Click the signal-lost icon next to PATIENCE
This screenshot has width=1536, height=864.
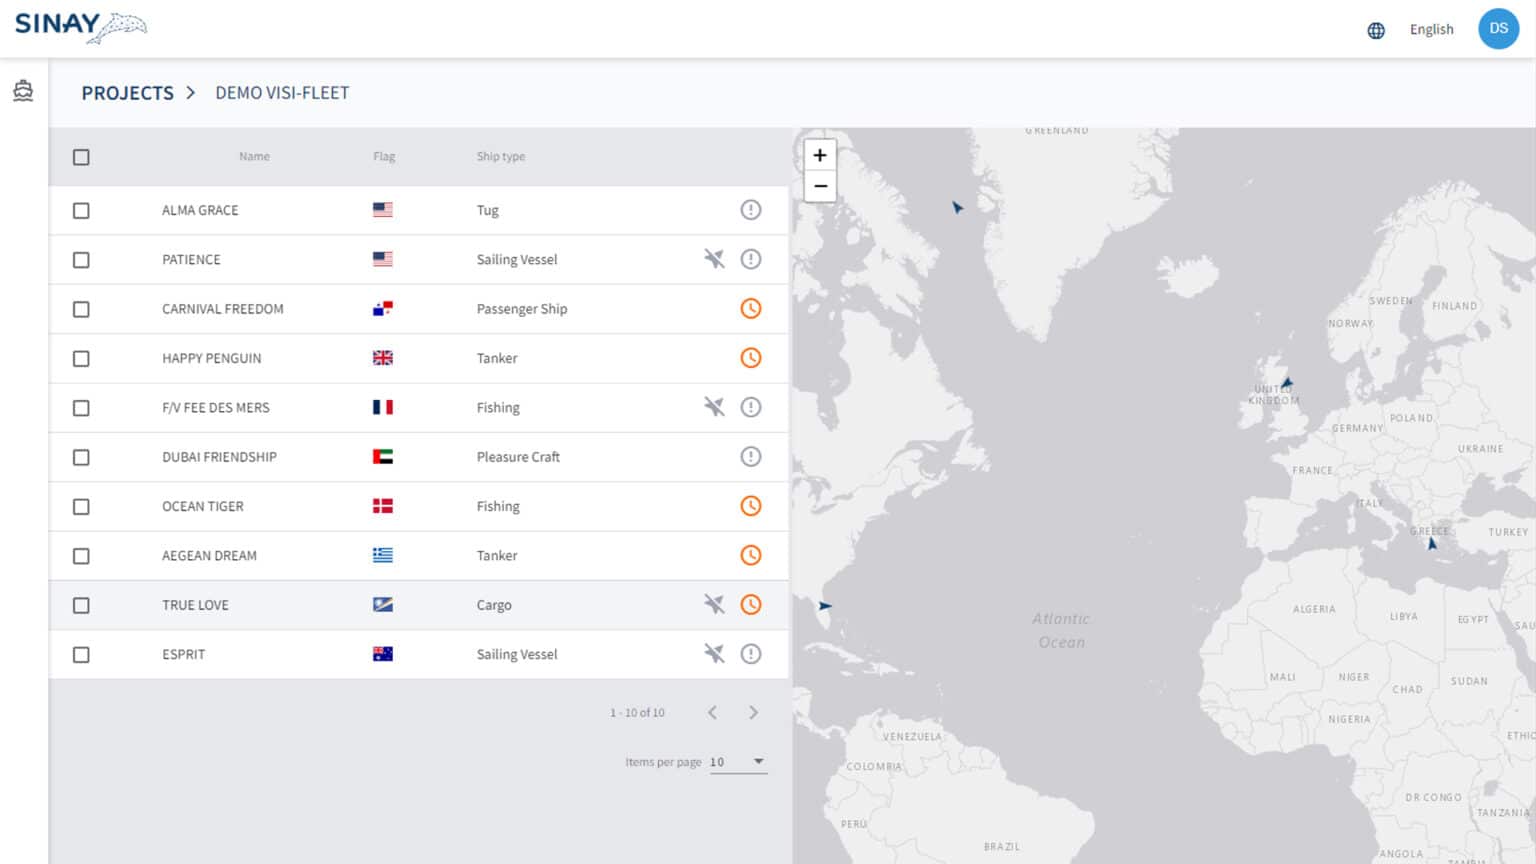[x=713, y=259]
